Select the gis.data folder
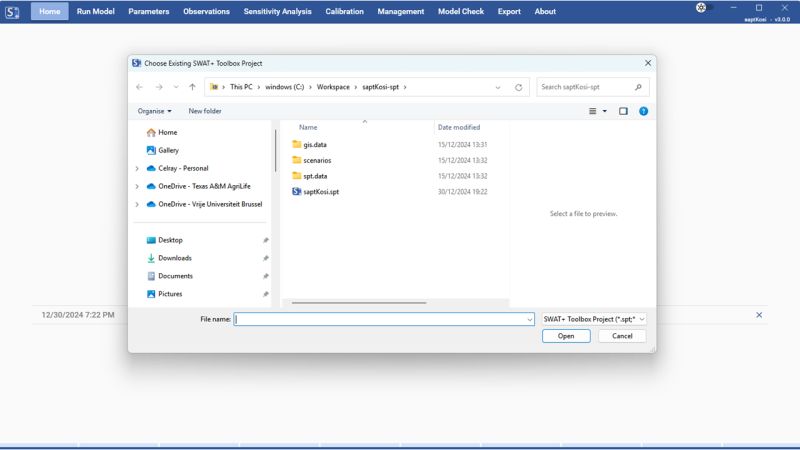Screen dimensions: 800x450 pos(315,144)
